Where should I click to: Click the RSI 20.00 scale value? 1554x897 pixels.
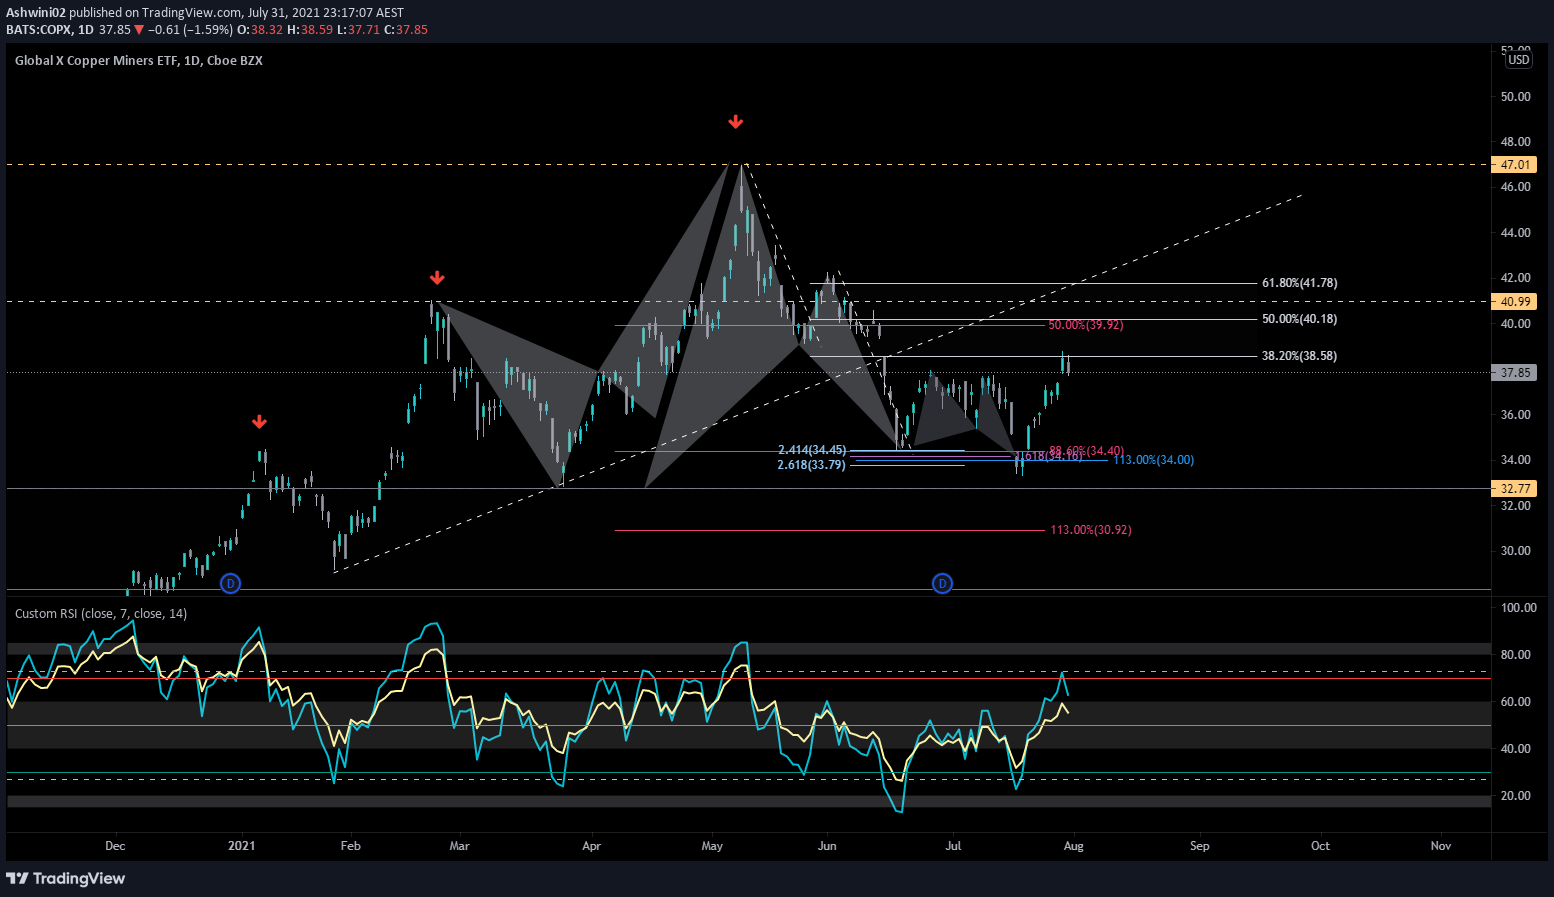[1516, 796]
